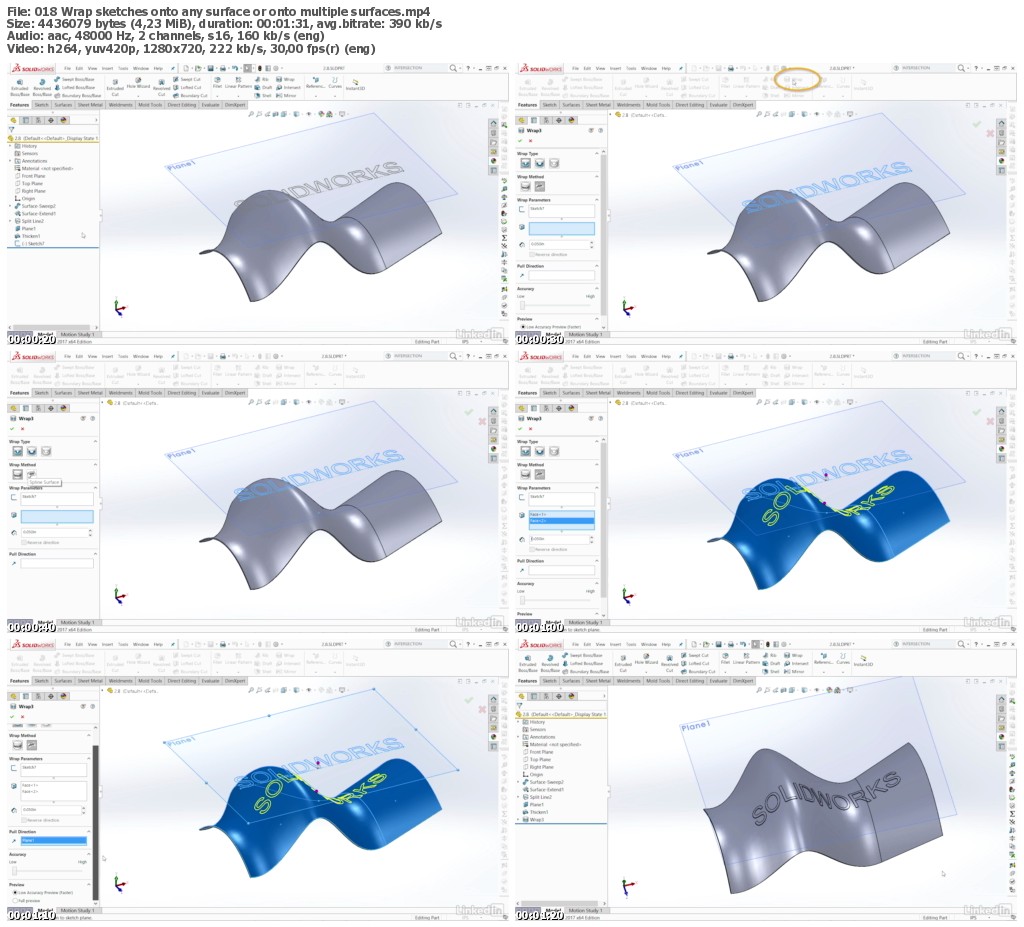Image resolution: width=1024 pixels, height=927 pixels.
Task: Collapse the Preview section in the 00:01:10 frame
Action: point(89,885)
